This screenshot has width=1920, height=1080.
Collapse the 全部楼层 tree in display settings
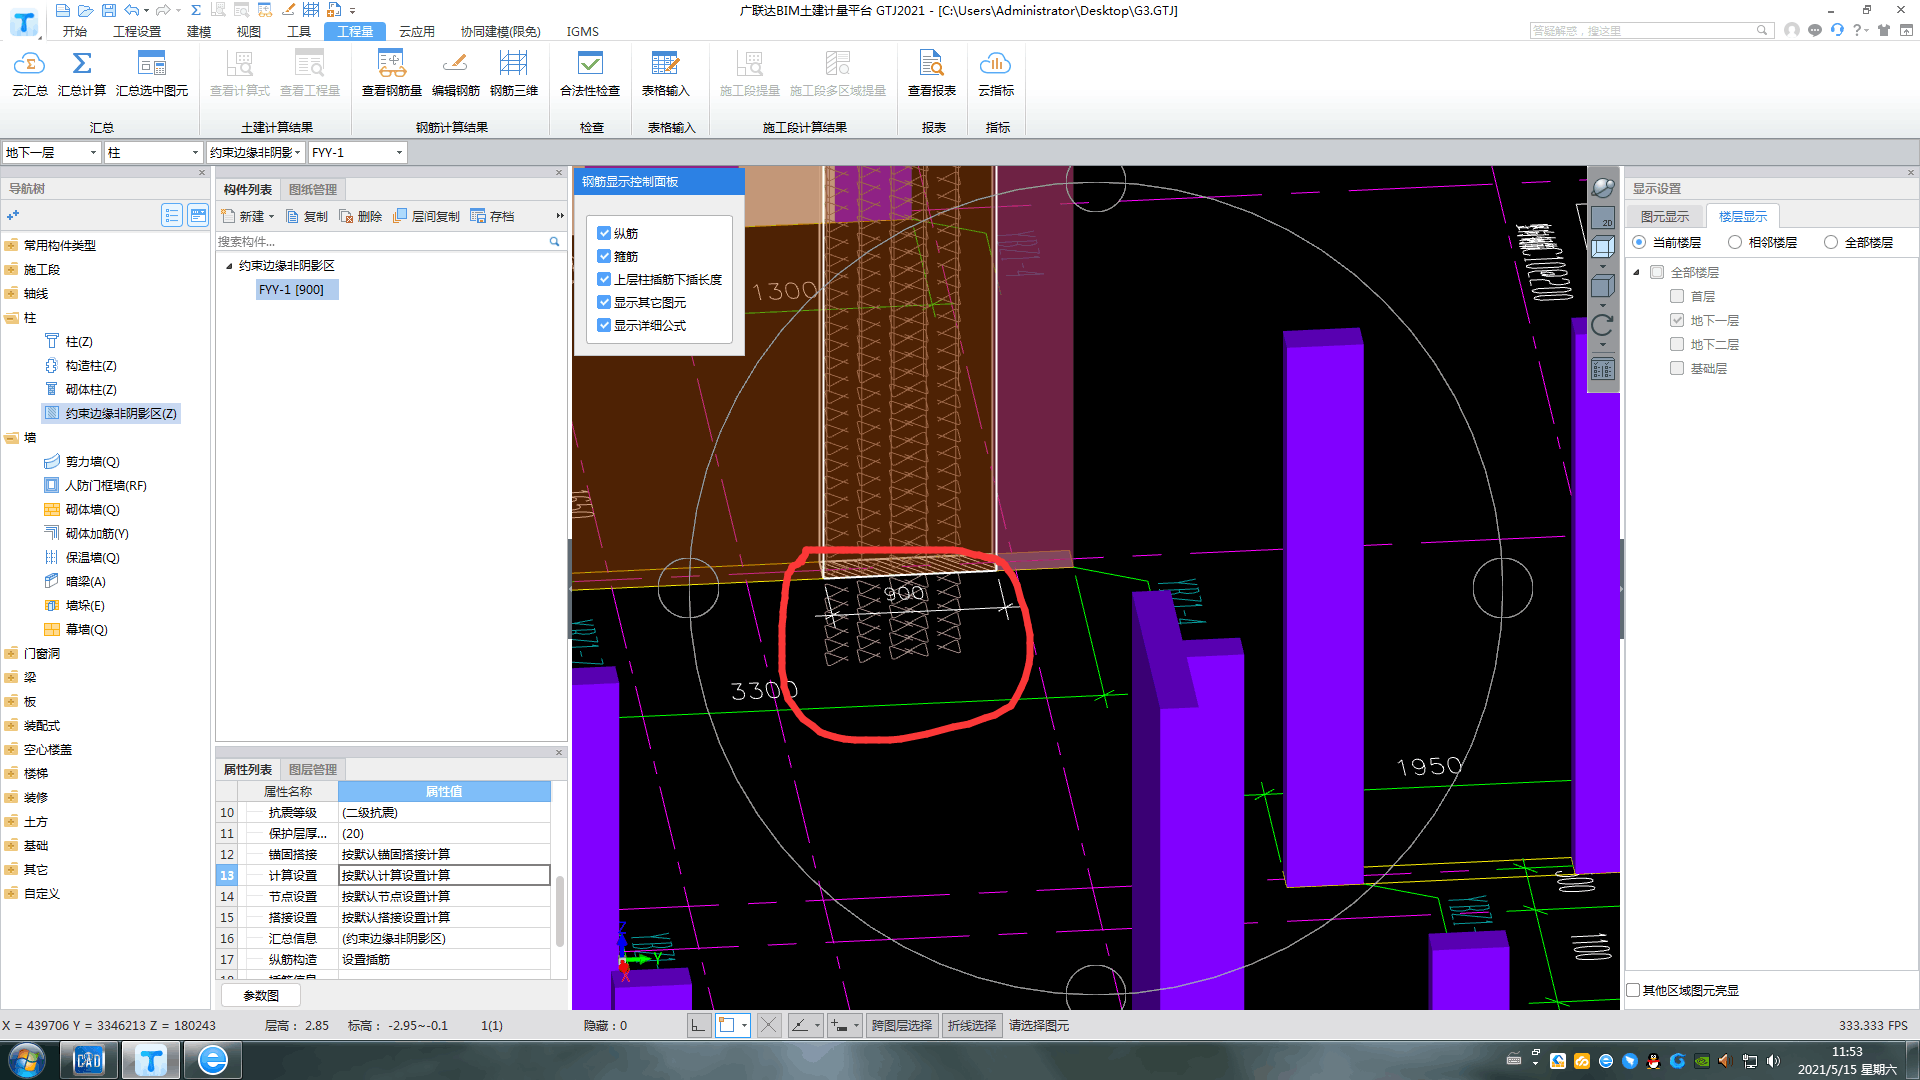(x=1637, y=272)
